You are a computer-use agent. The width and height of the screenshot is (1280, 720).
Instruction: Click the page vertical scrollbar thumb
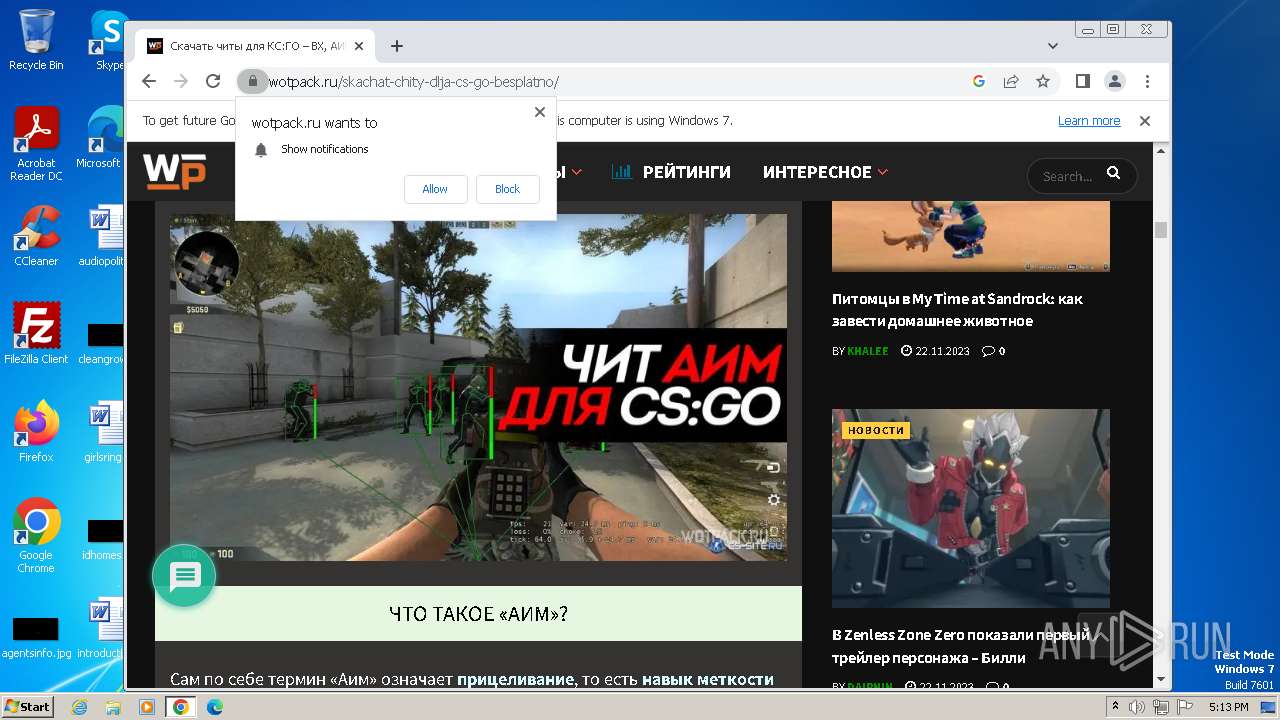click(1161, 230)
